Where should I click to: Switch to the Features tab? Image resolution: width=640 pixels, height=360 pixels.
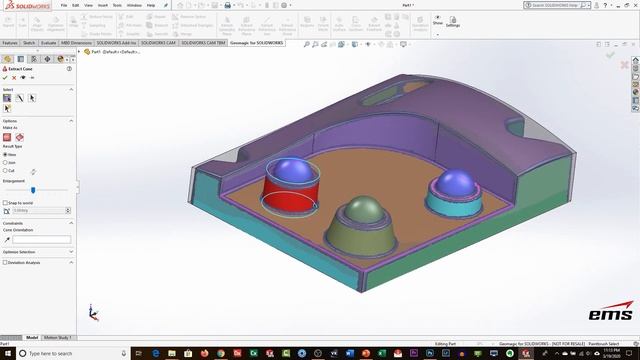(x=10, y=43)
